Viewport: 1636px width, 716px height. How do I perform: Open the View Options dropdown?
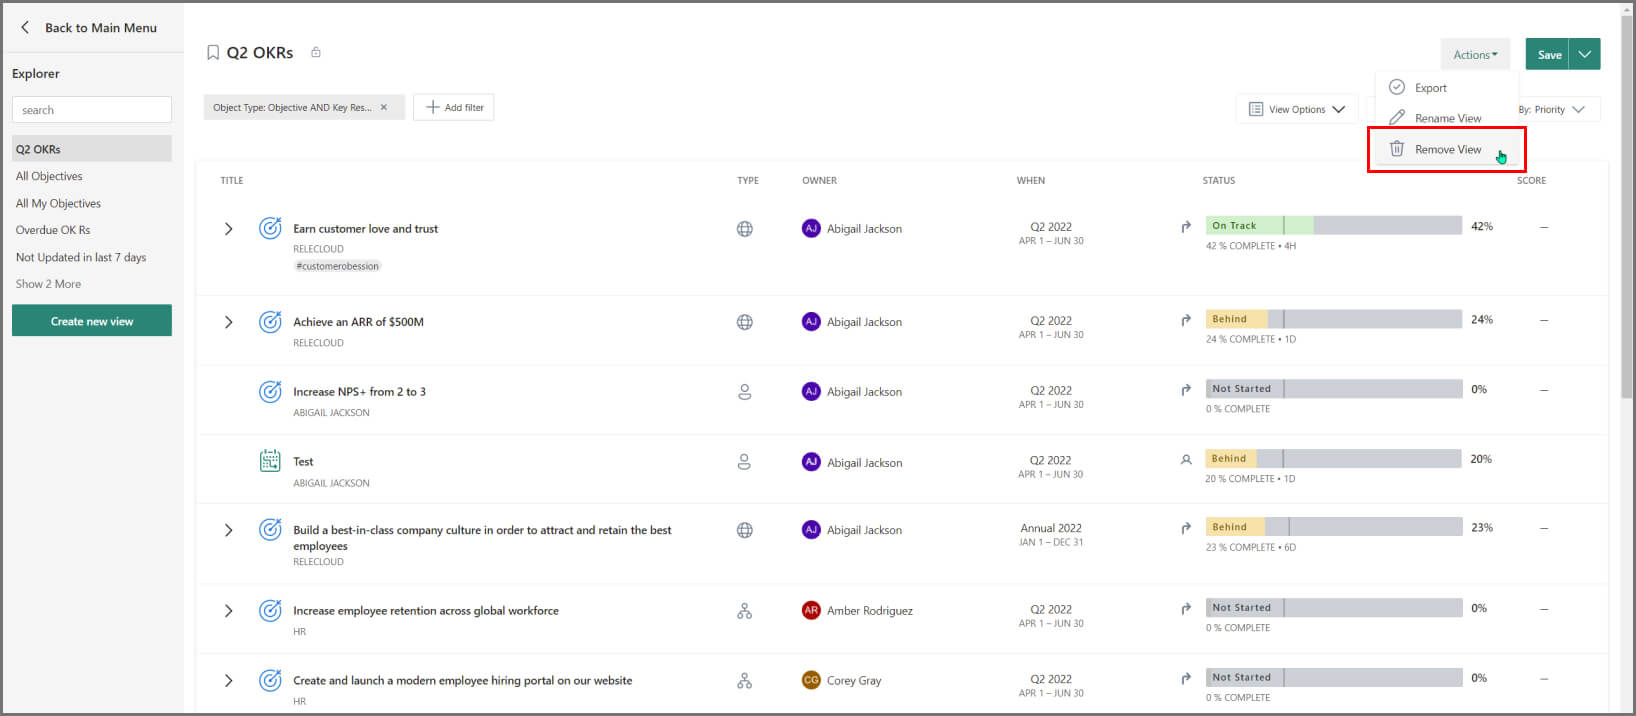[1296, 109]
